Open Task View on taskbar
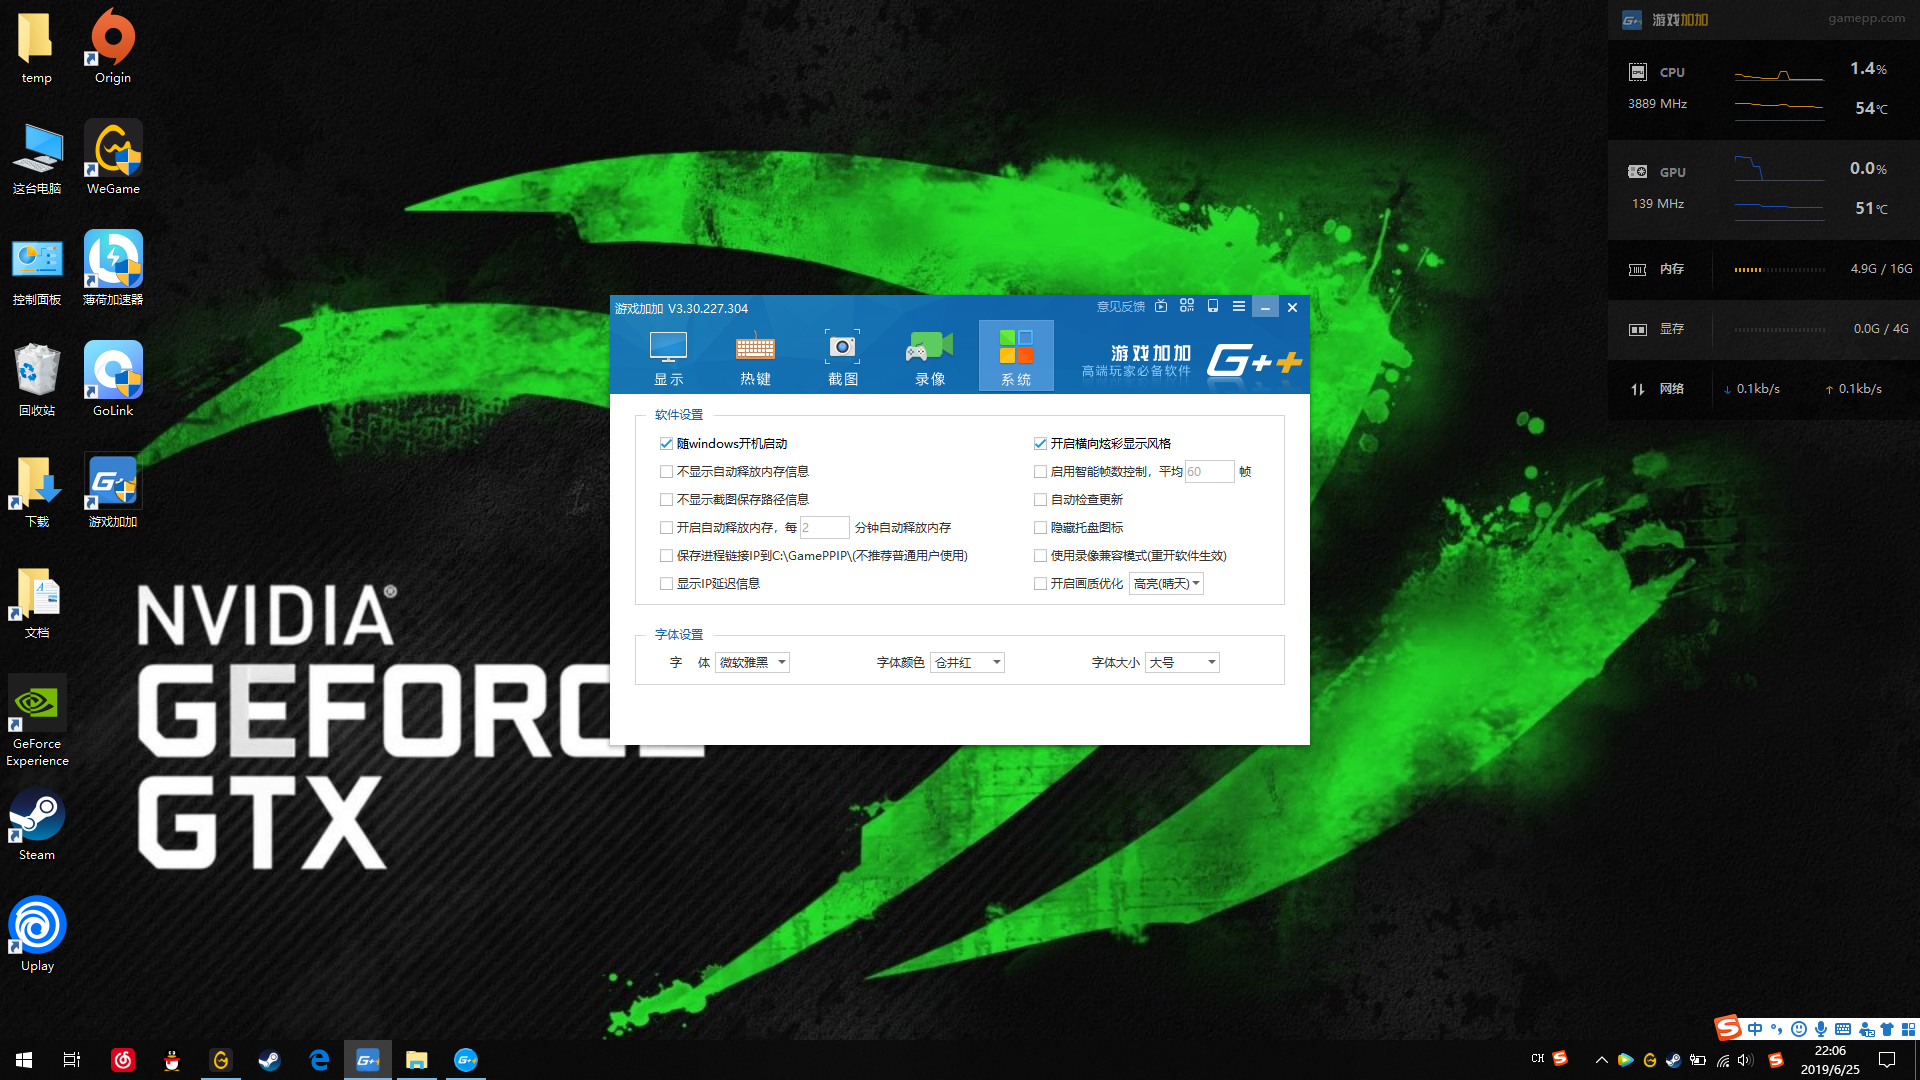Image resolution: width=1920 pixels, height=1080 pixels. [x=72, y=1060]
